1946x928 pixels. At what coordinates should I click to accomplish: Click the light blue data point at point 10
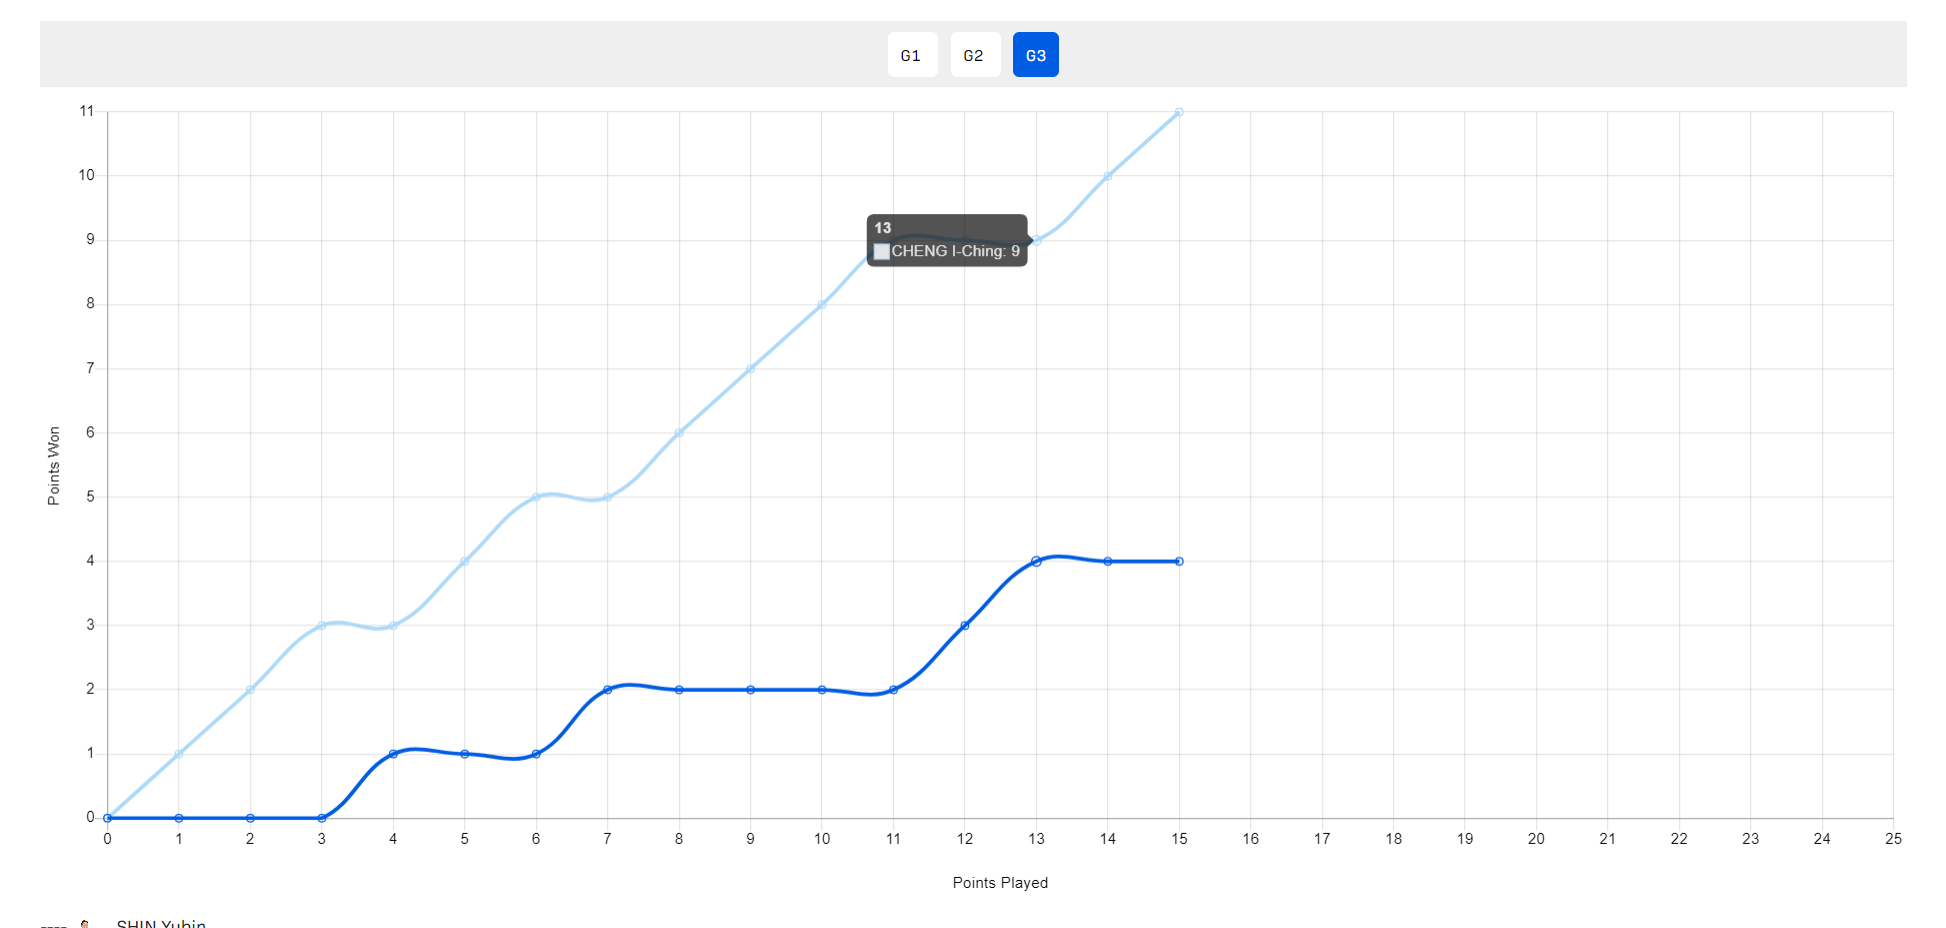[x=822, y=305]
